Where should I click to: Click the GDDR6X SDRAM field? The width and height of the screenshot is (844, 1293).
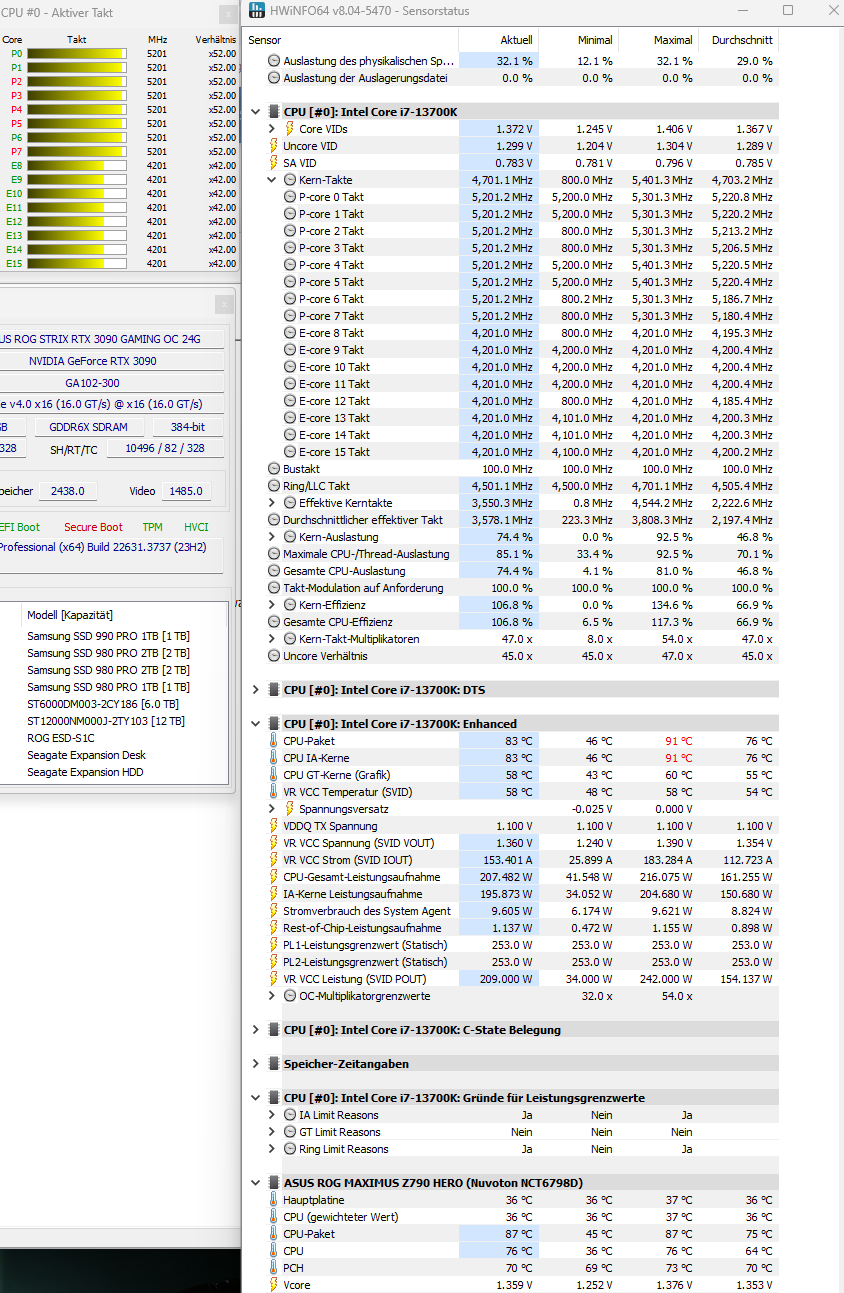[90, 428]
